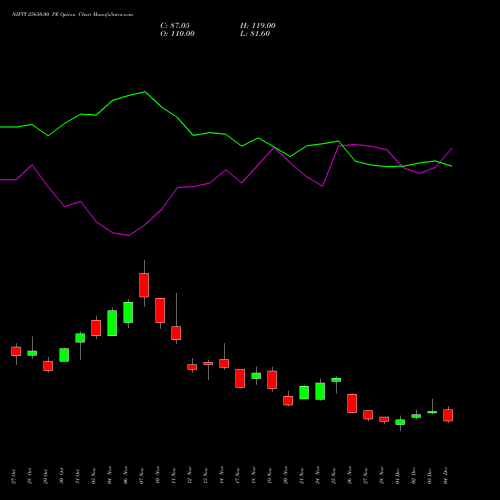Viewport: 500px width, 500px height.
Task: Click the open value 'O: 110.00'
Action: [177, 34]
